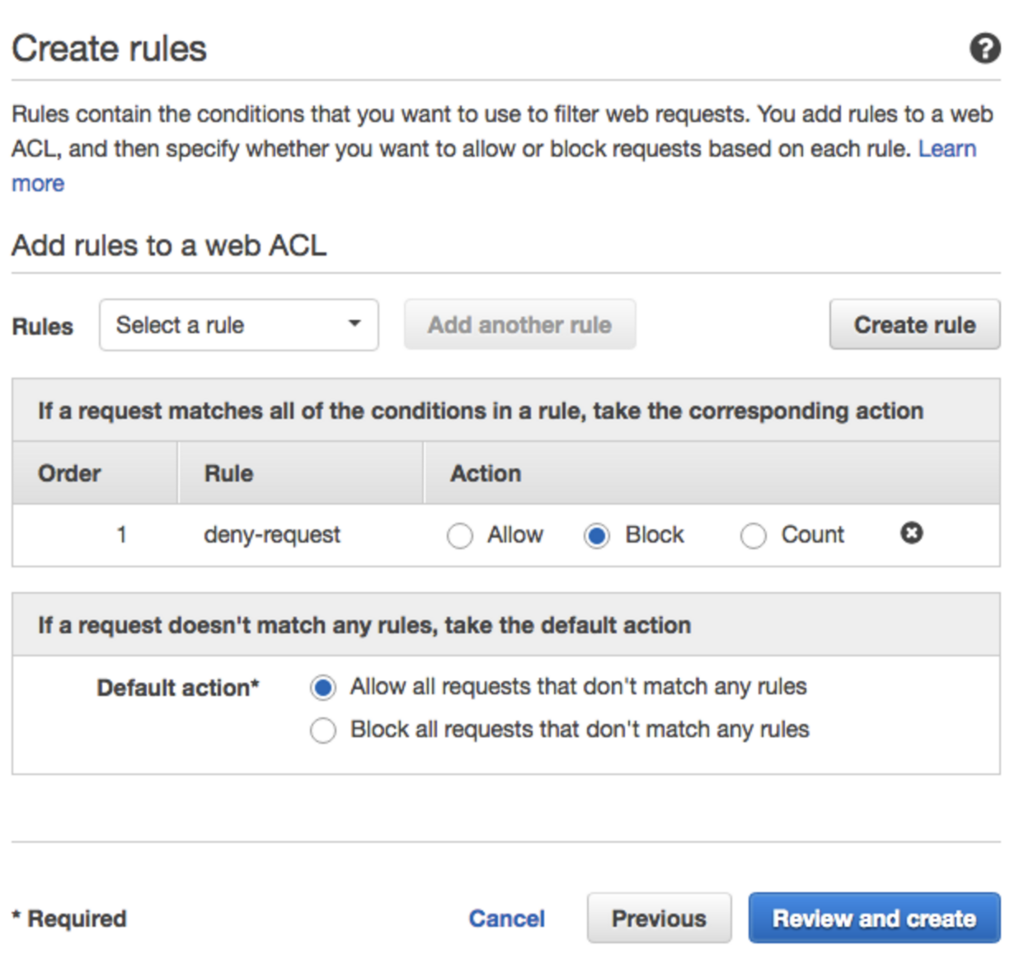
Task: Click the Rule column header
Action: pos(228,473)
